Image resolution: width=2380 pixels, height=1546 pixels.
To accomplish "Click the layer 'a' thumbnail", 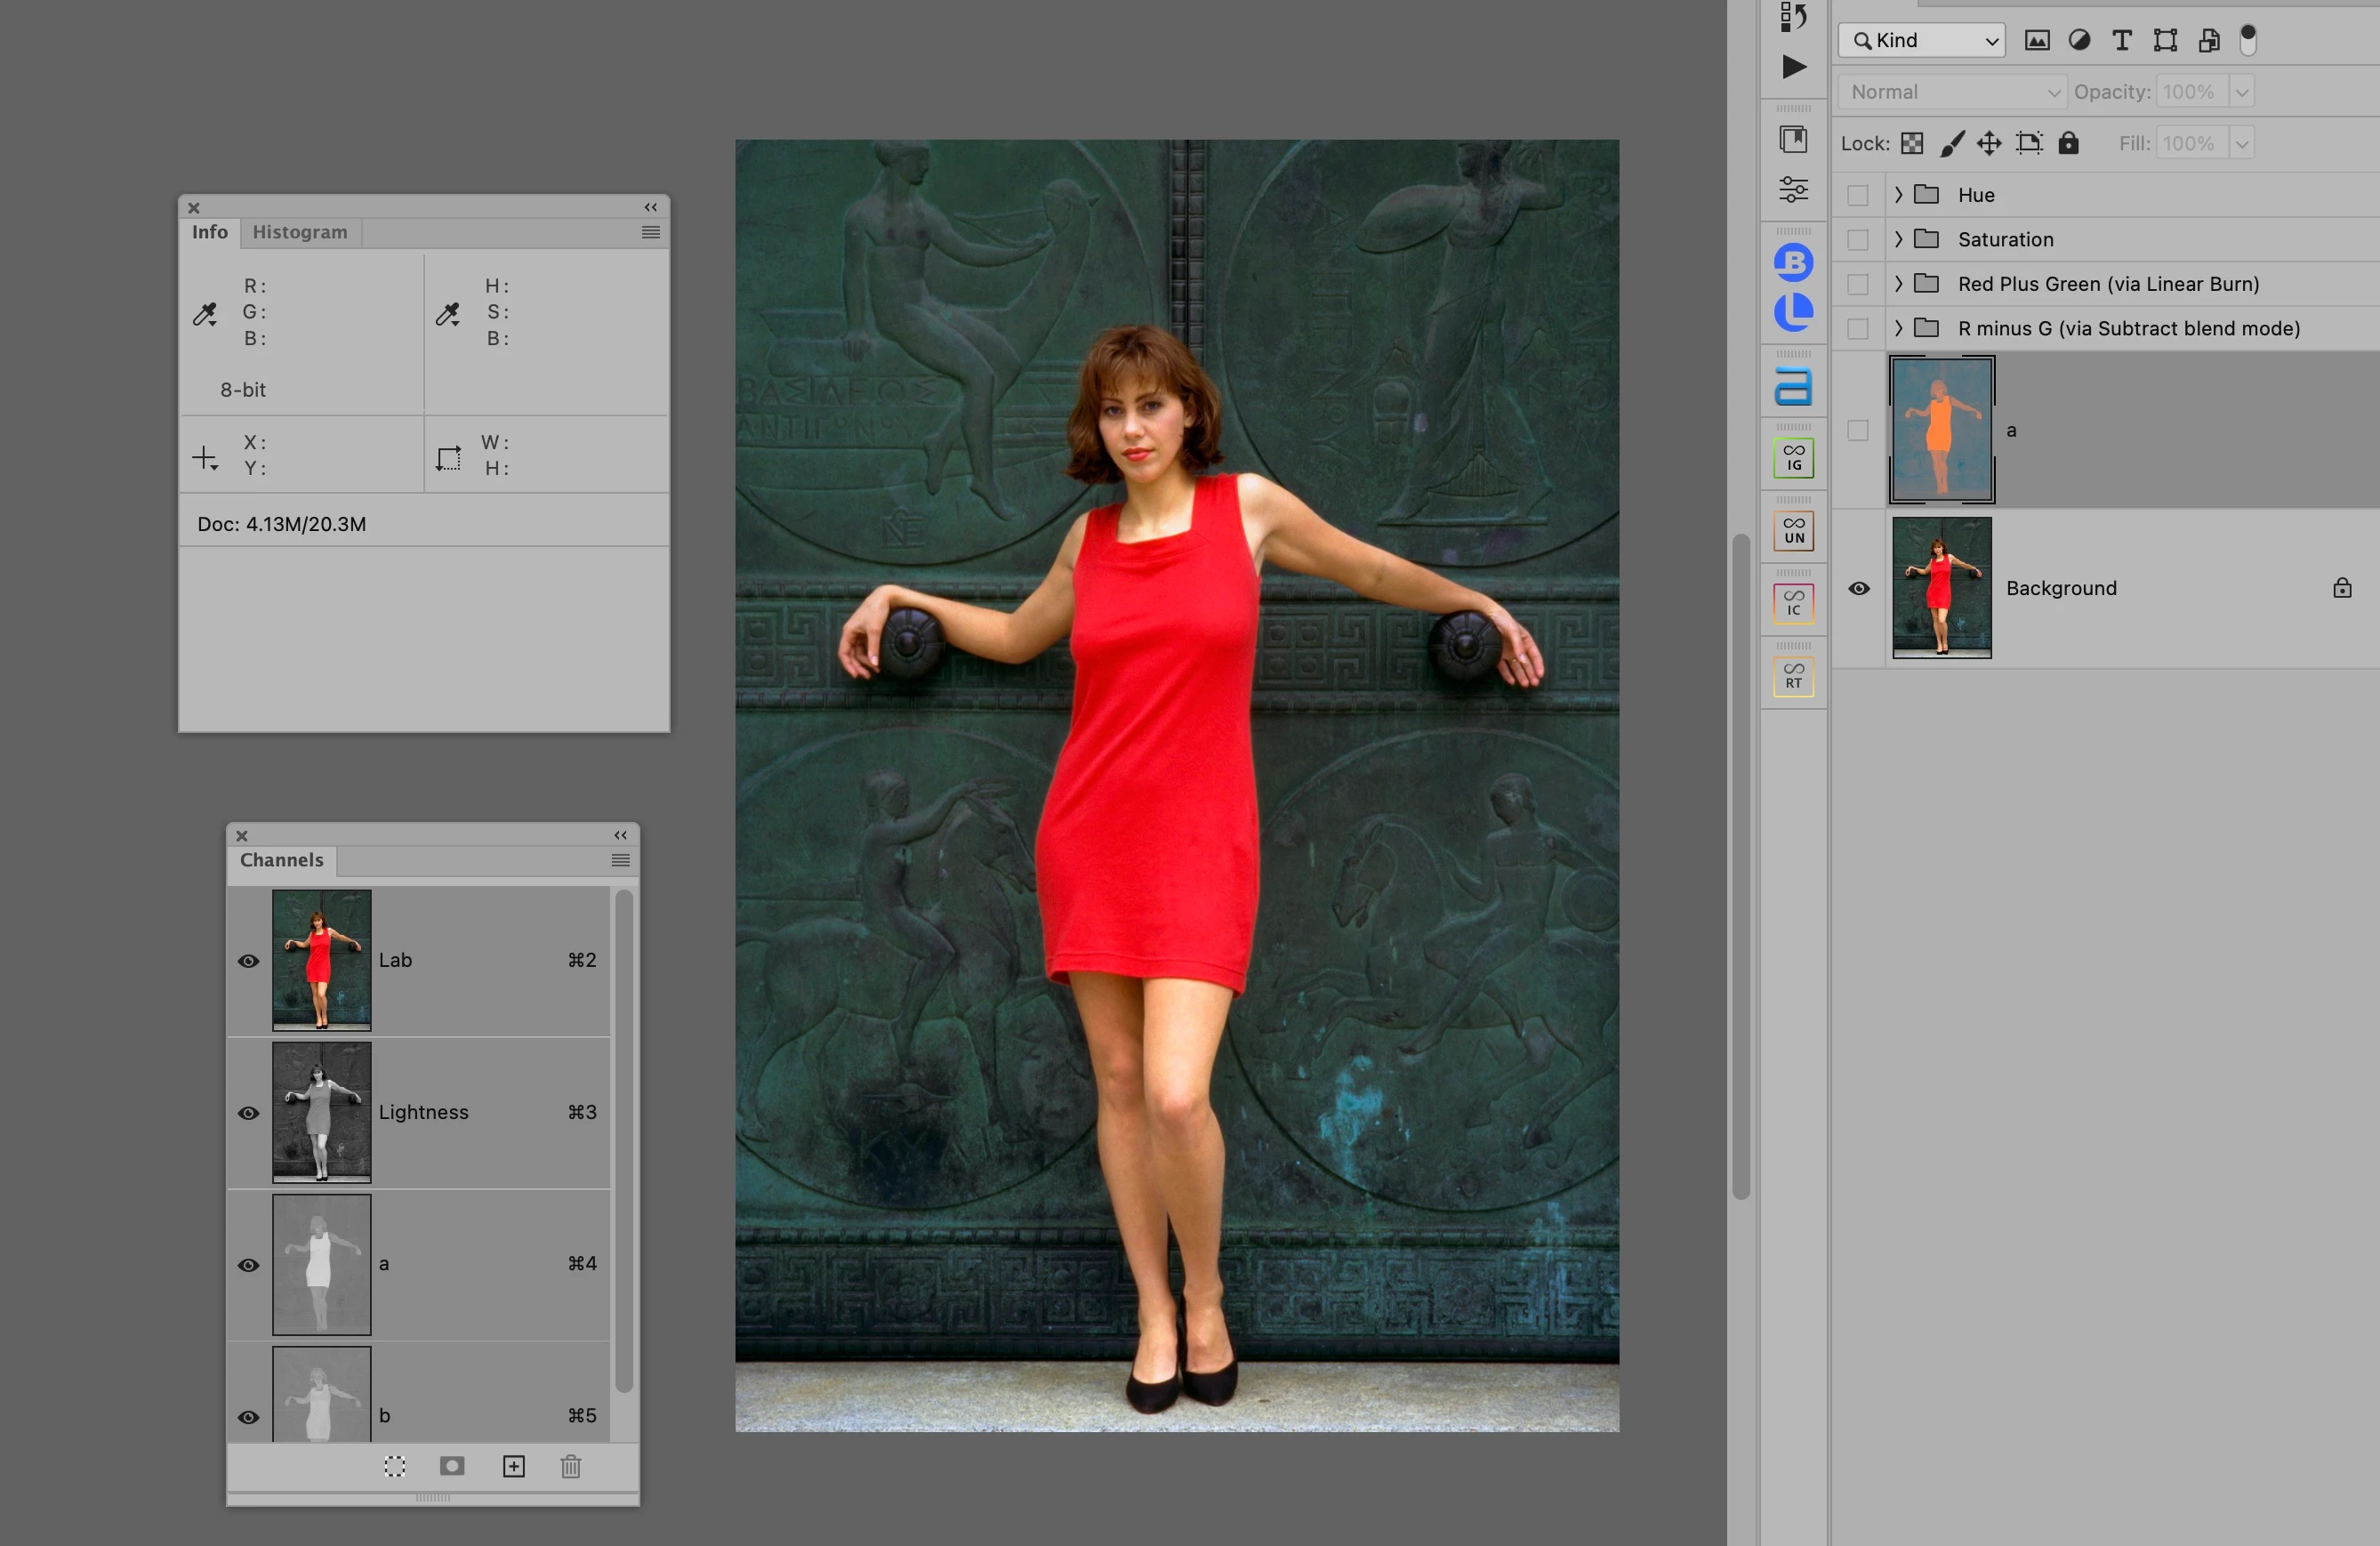I will pyautogui.click(x=1941, y=430).
